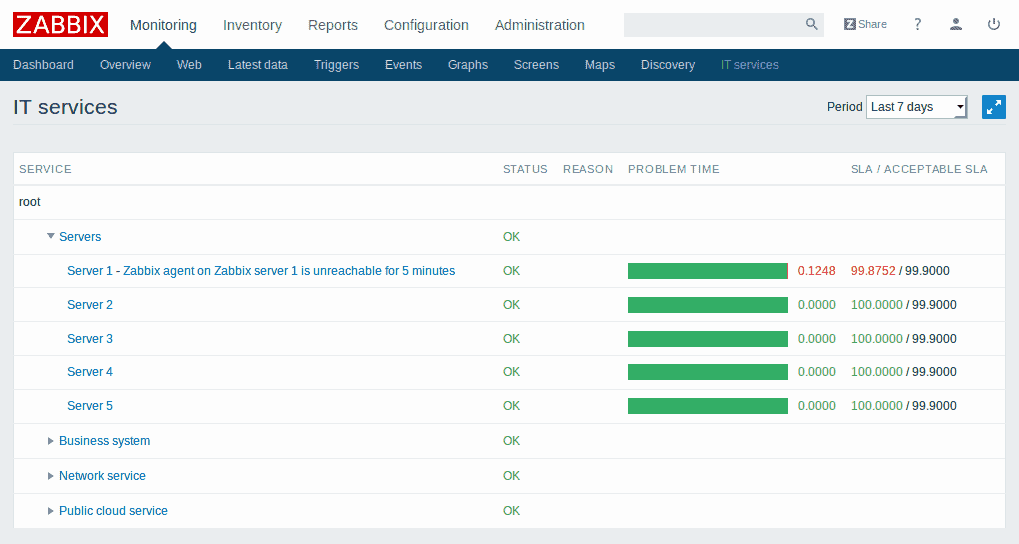Click the logout power icon

(994, 24)
